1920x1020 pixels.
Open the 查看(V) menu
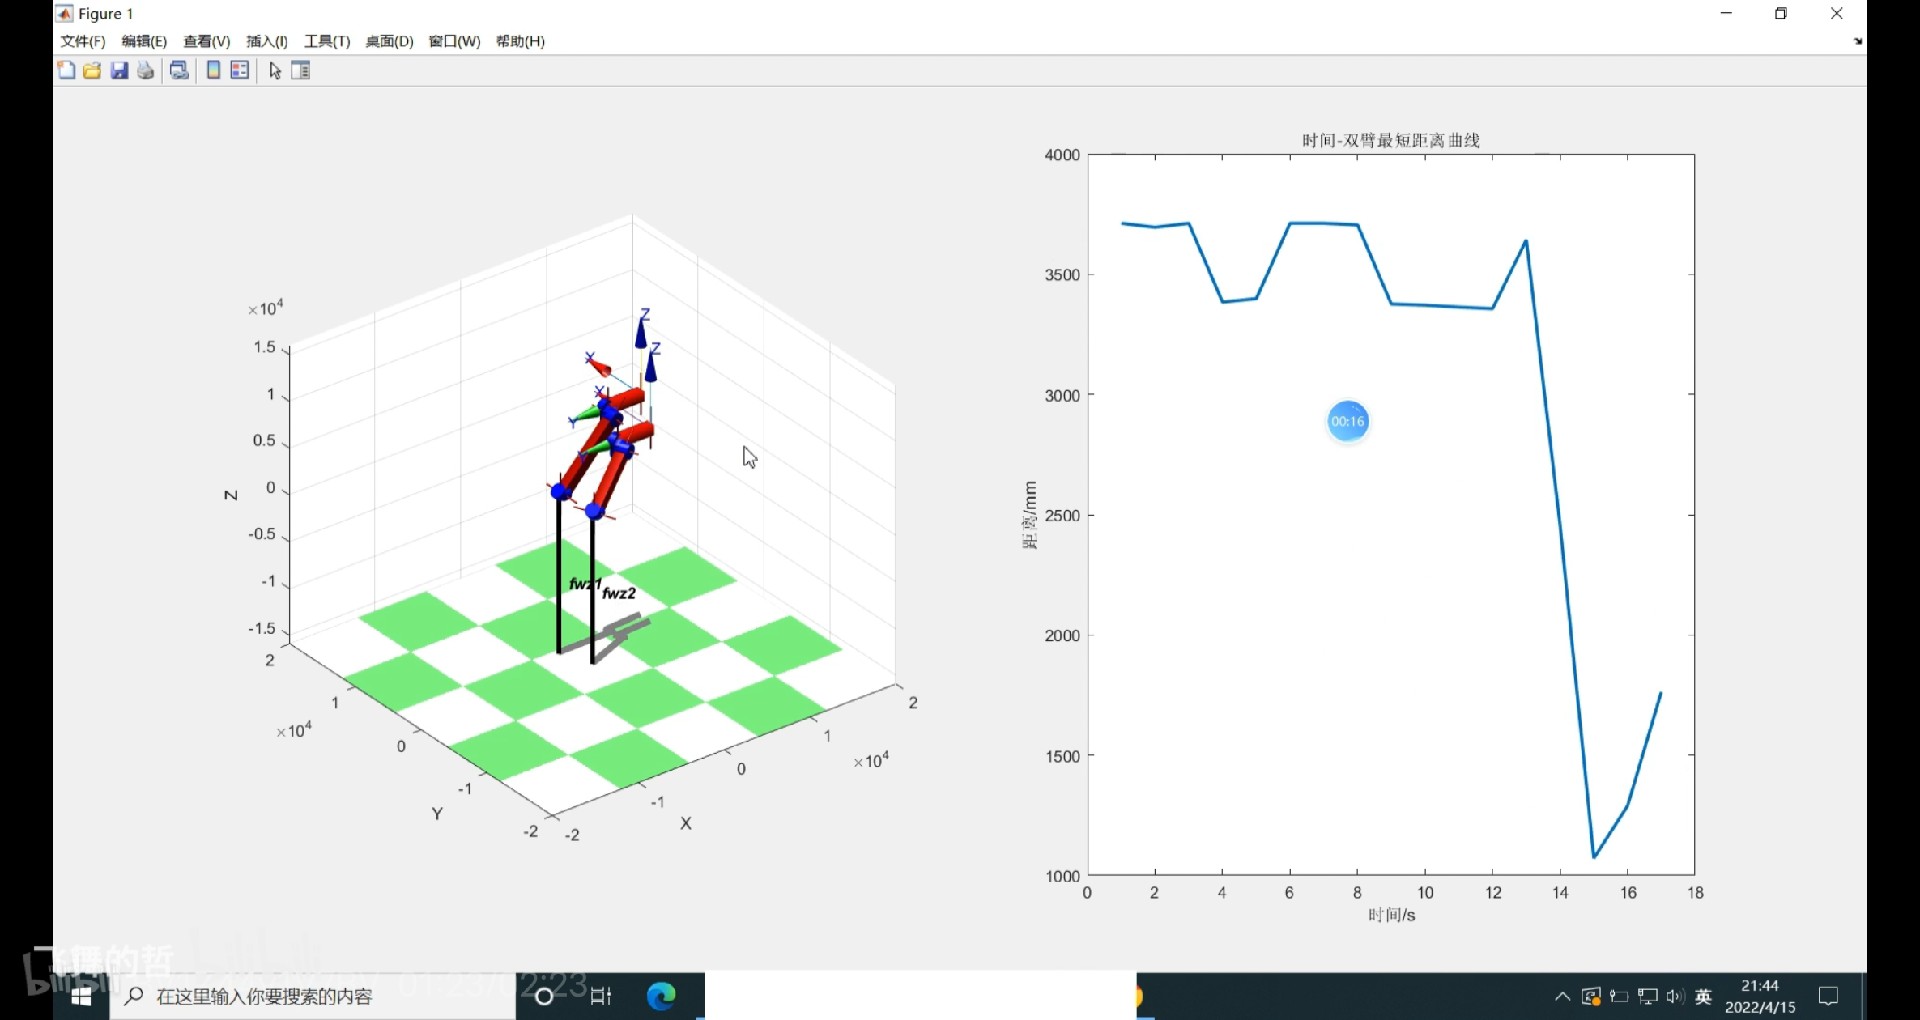[207, 41]
